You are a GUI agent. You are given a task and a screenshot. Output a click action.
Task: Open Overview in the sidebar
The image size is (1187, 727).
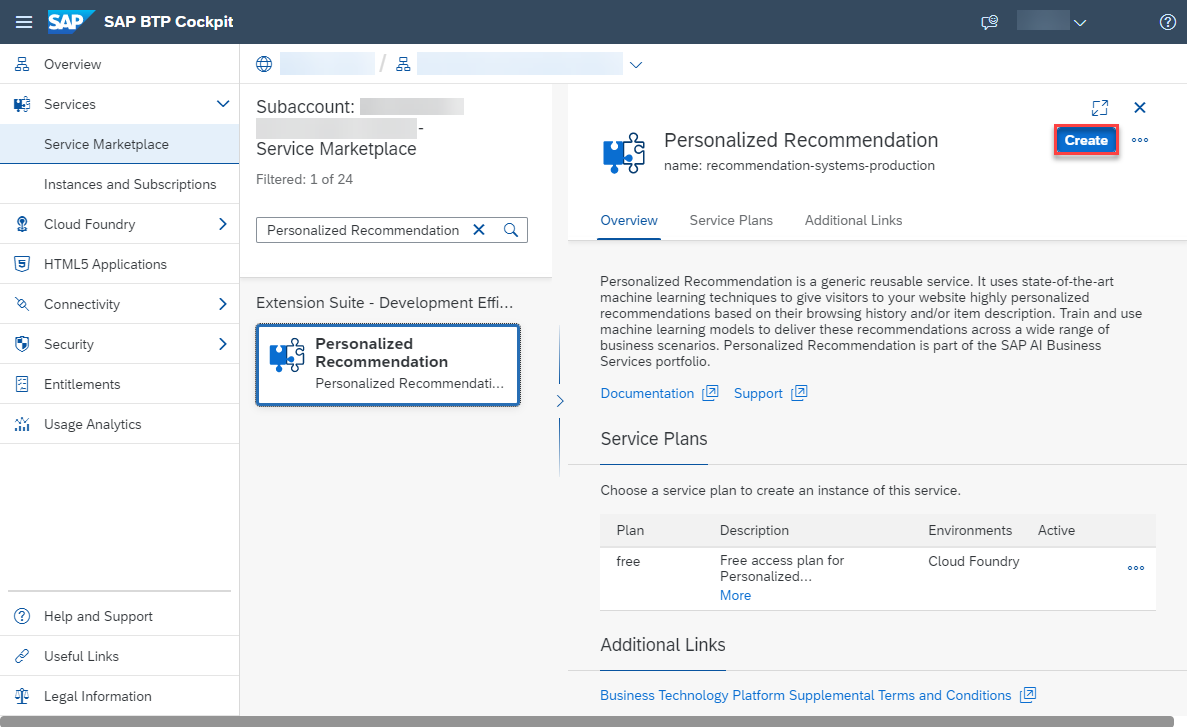coord(73,64)
